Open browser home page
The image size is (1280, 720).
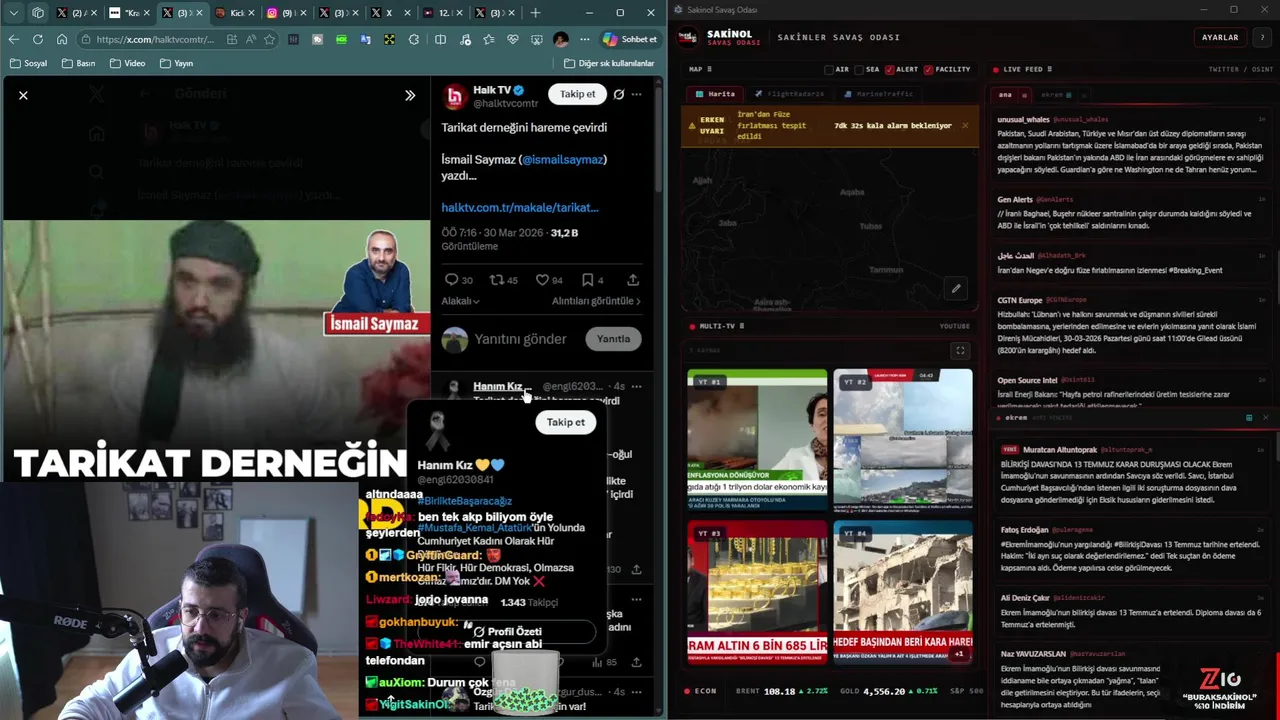(x=62, y=39)
